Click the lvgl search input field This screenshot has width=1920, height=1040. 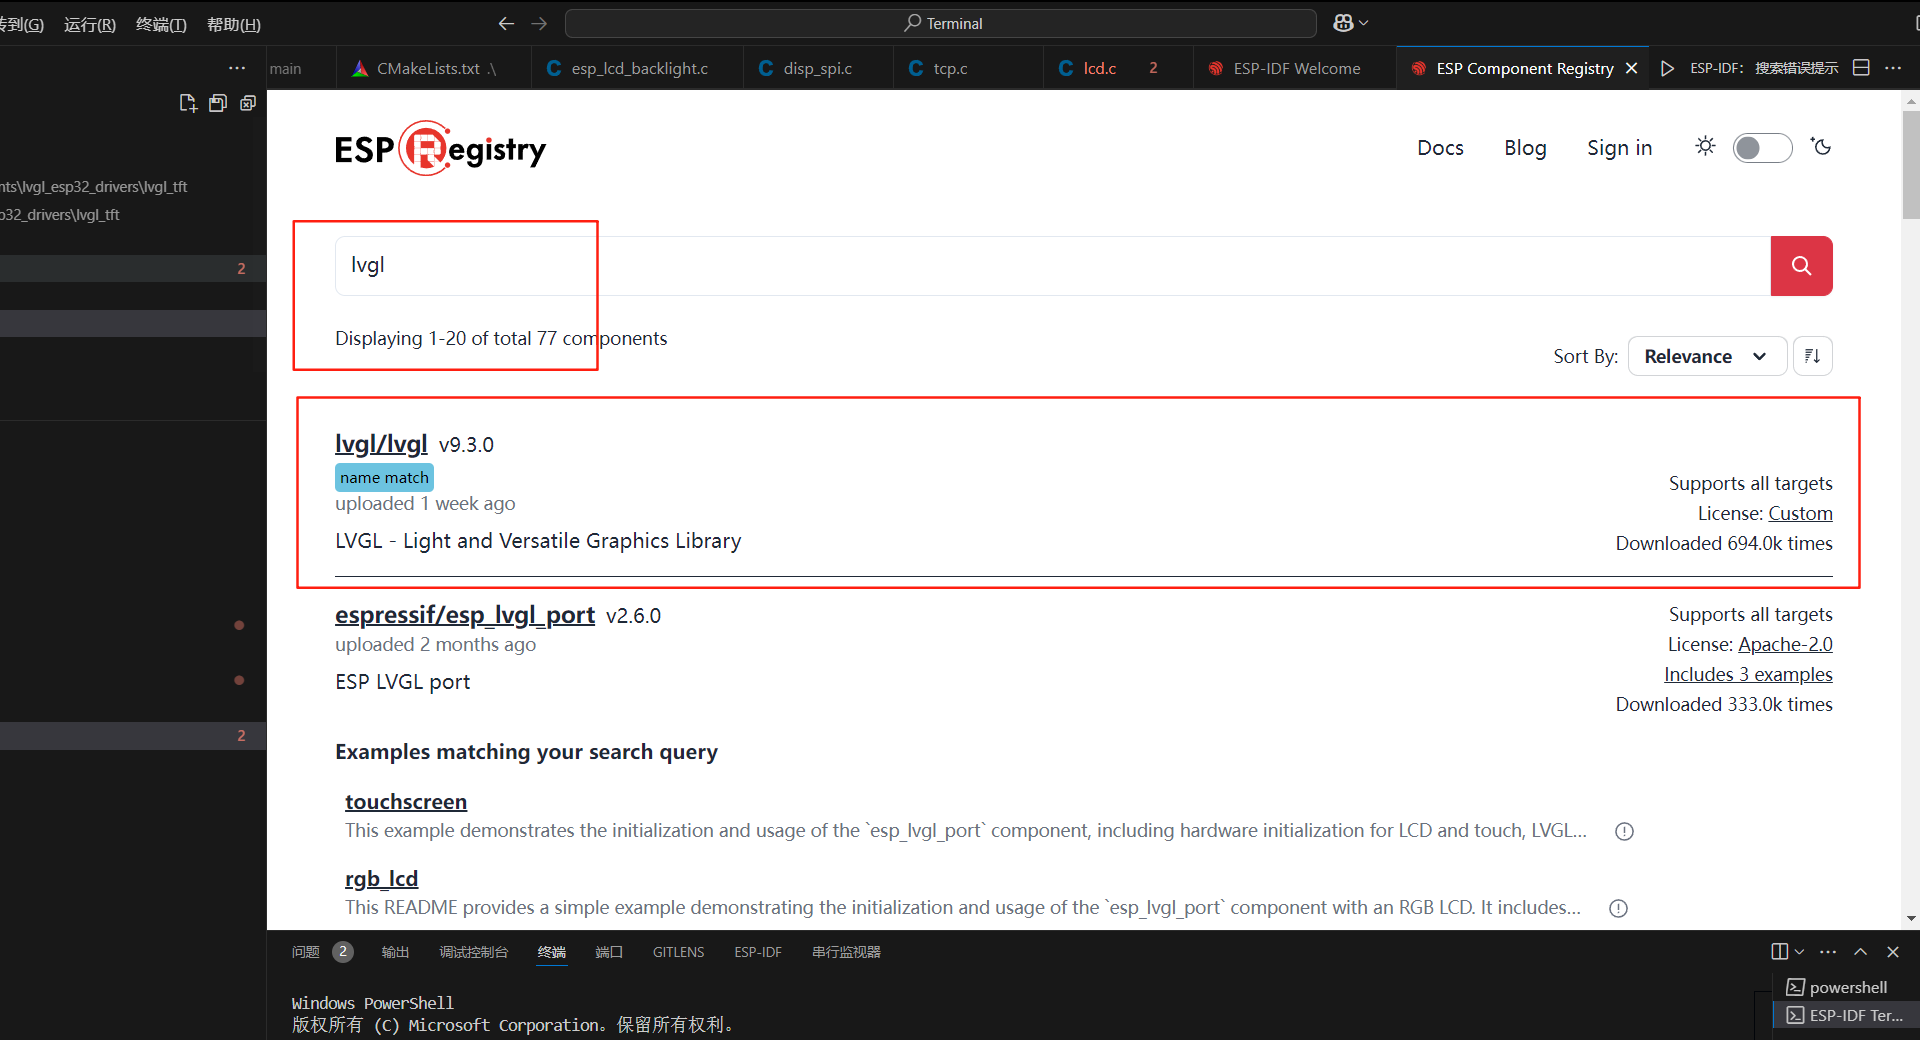pos(1052,266)
